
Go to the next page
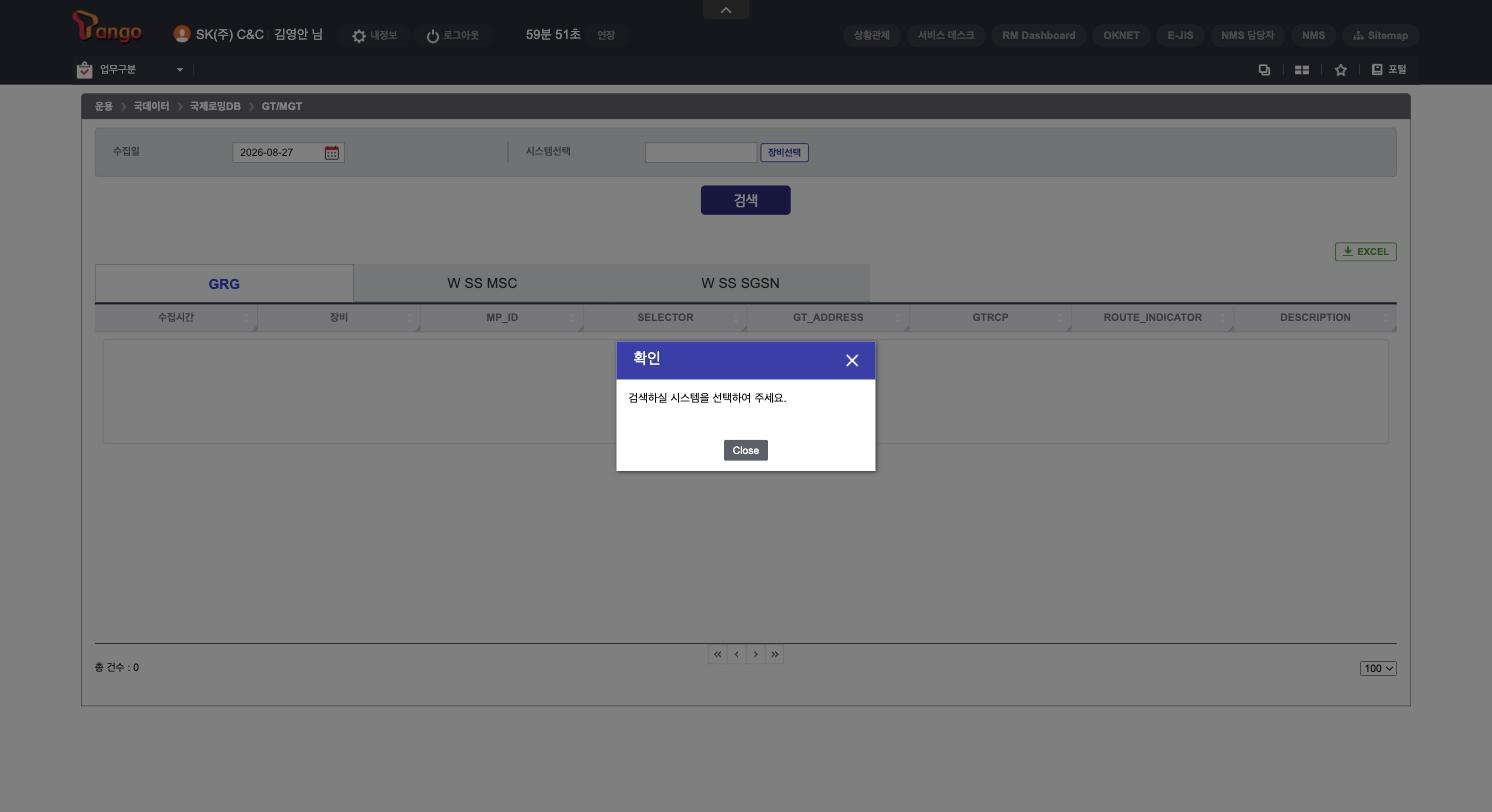756,655
